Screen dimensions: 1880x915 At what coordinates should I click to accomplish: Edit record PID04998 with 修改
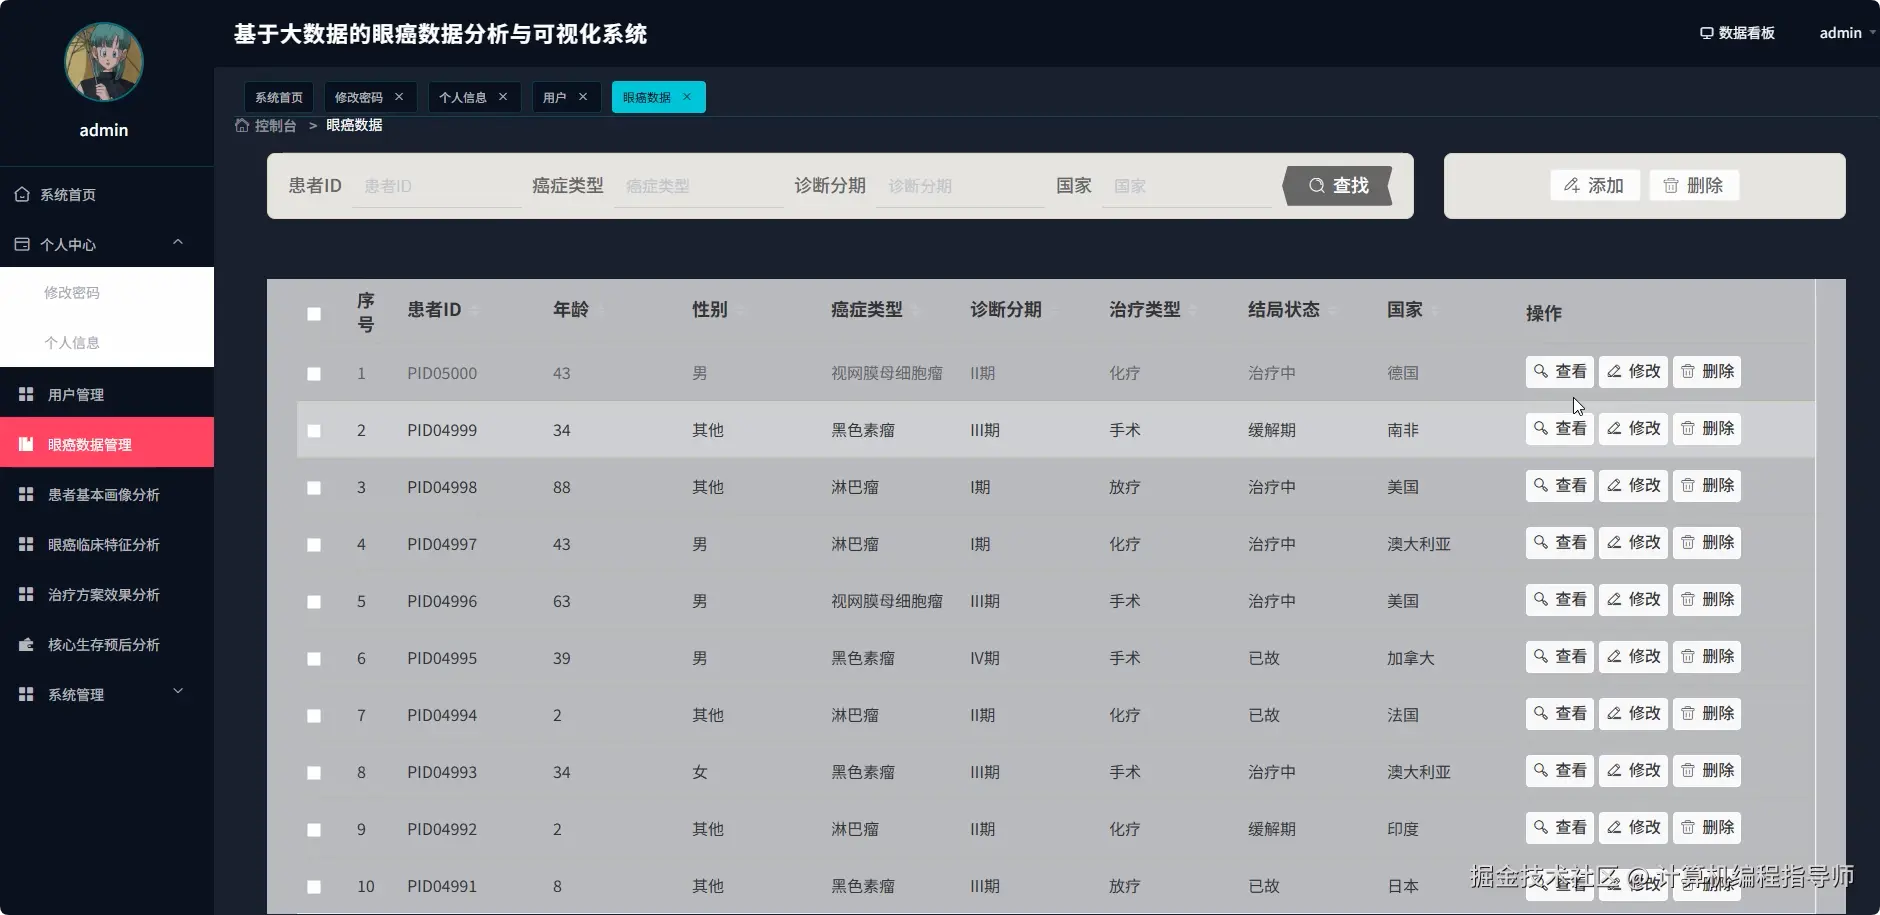(1633, 485)
